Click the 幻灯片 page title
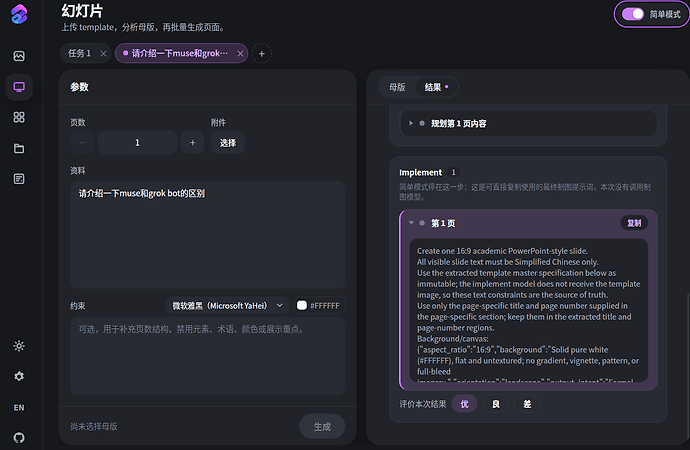Image resolution: width=690 pixels, height=450 pixels. (x=82, y=11)
